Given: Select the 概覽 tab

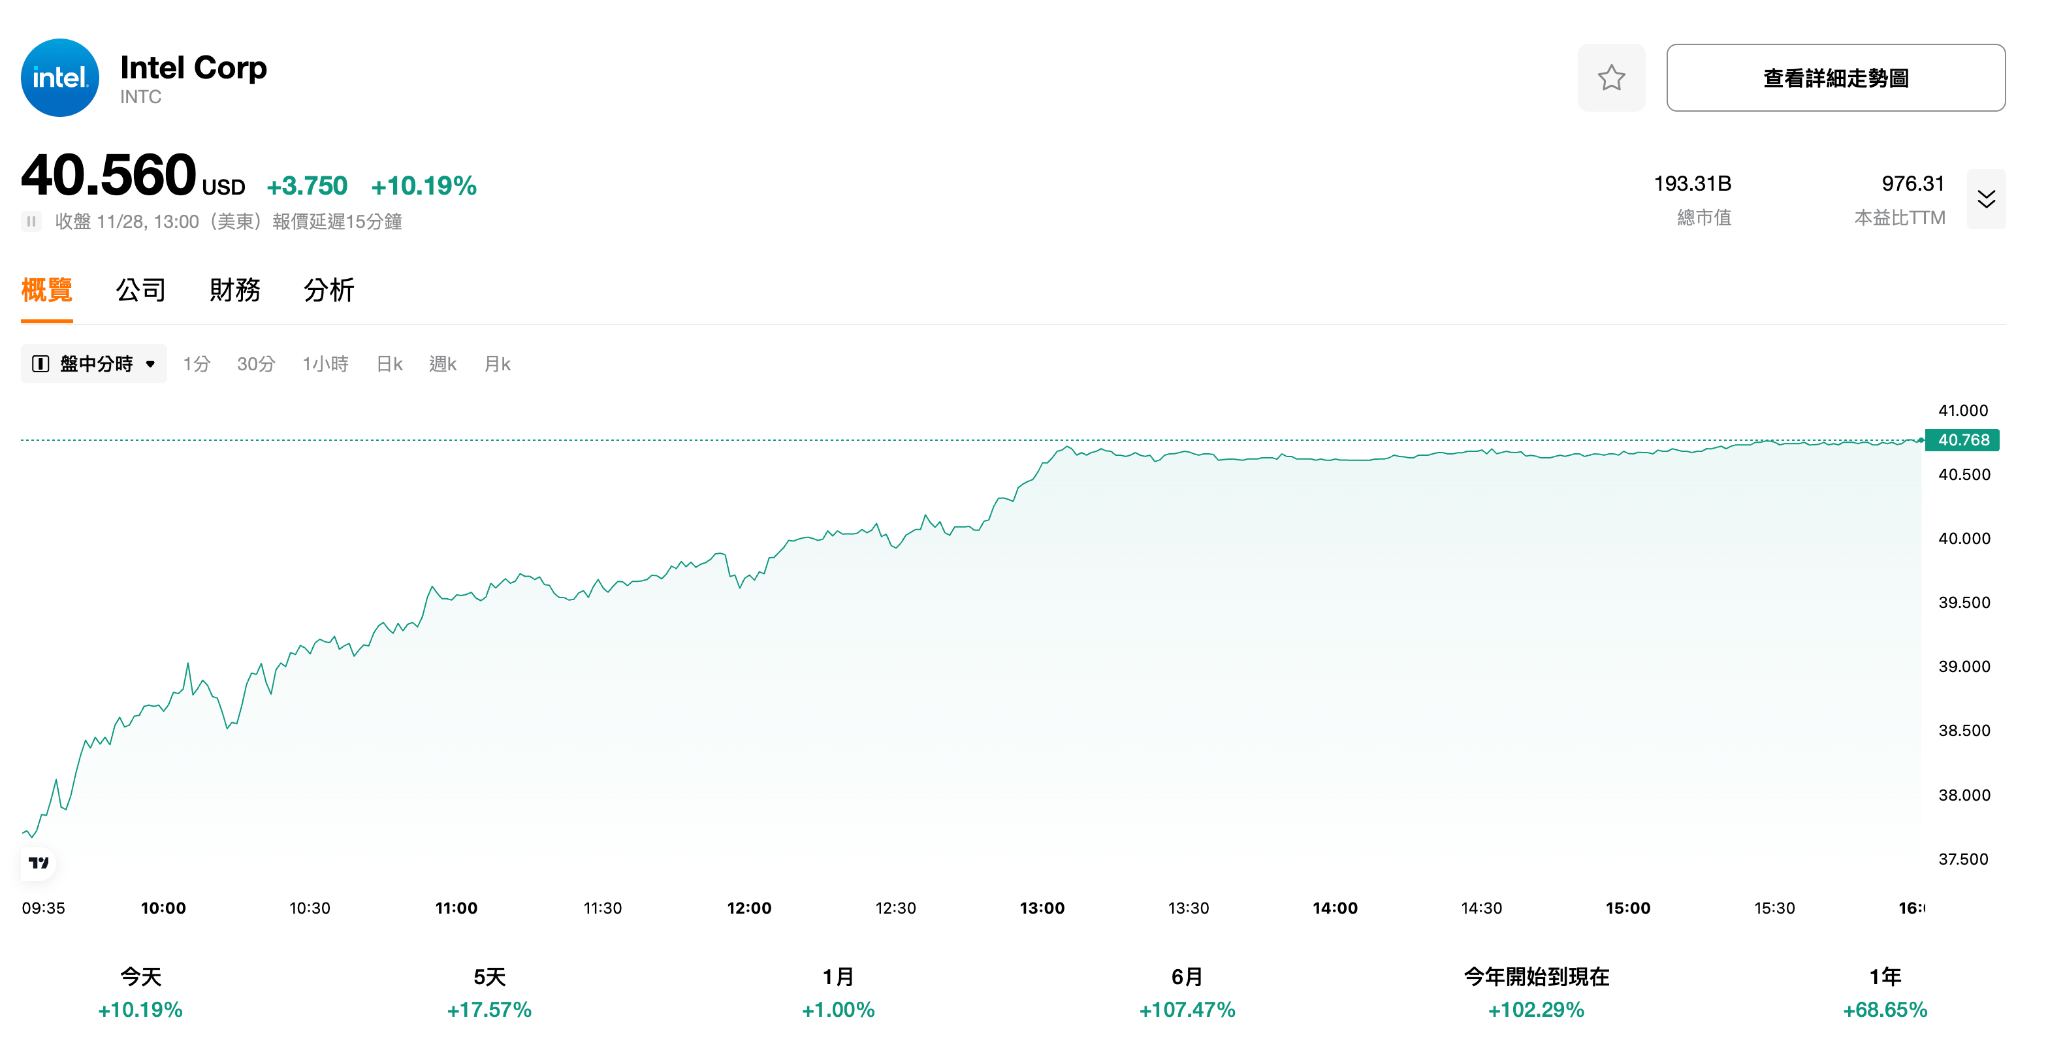Looking at the screenshot, I should click(47, 290).
